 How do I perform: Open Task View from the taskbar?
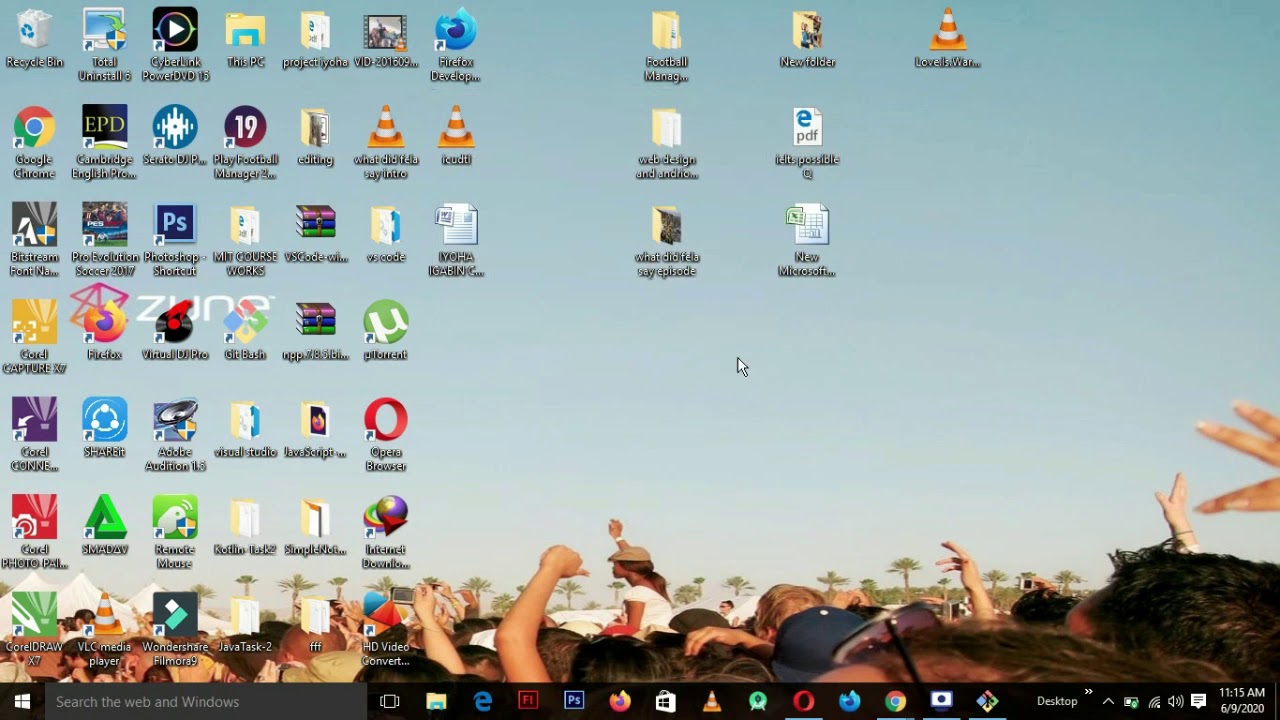coord(390,701)
